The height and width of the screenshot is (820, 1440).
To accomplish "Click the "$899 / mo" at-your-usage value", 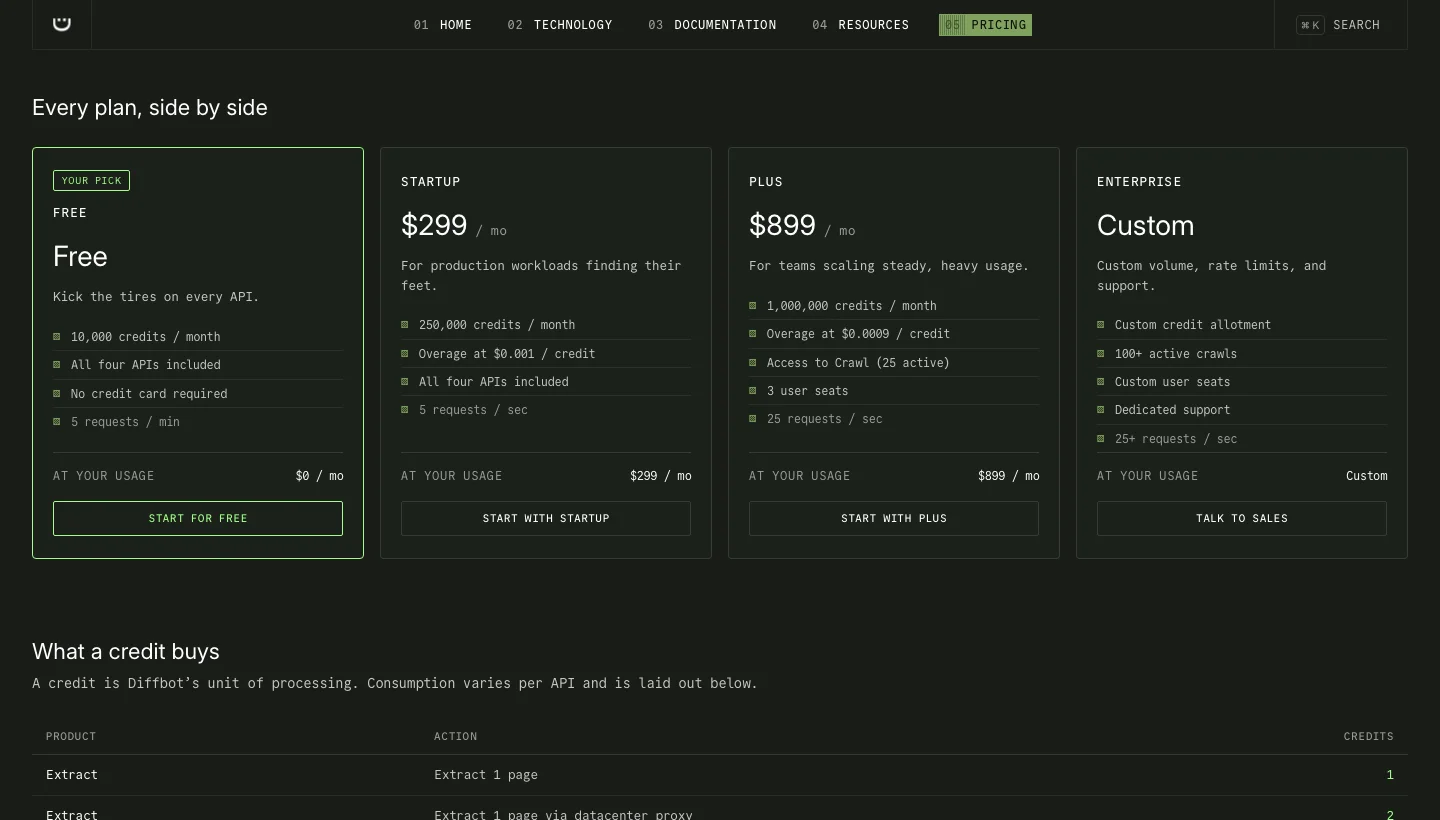I will click(1008, 476).
